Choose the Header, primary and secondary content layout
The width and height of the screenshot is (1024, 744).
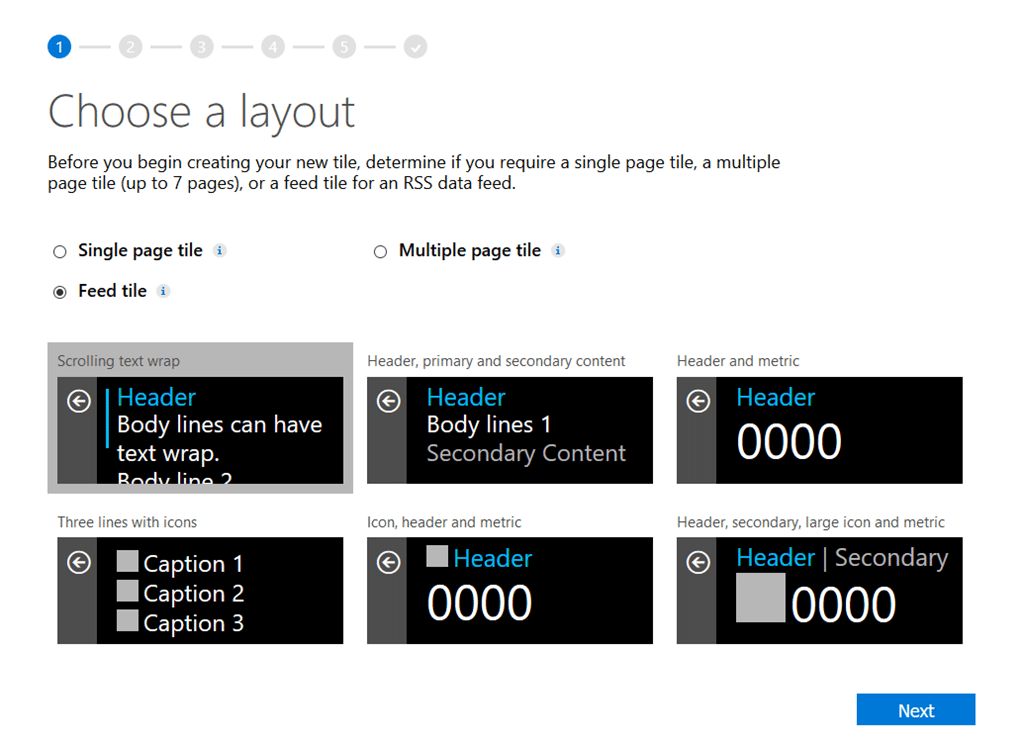click(x=510, y=430)
